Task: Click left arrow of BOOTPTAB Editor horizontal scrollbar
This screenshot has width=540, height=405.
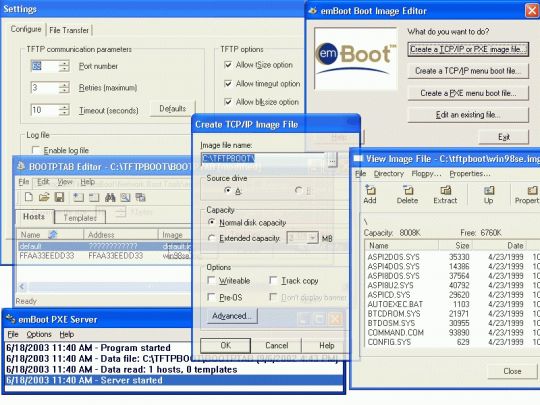Action: [22, 287]
